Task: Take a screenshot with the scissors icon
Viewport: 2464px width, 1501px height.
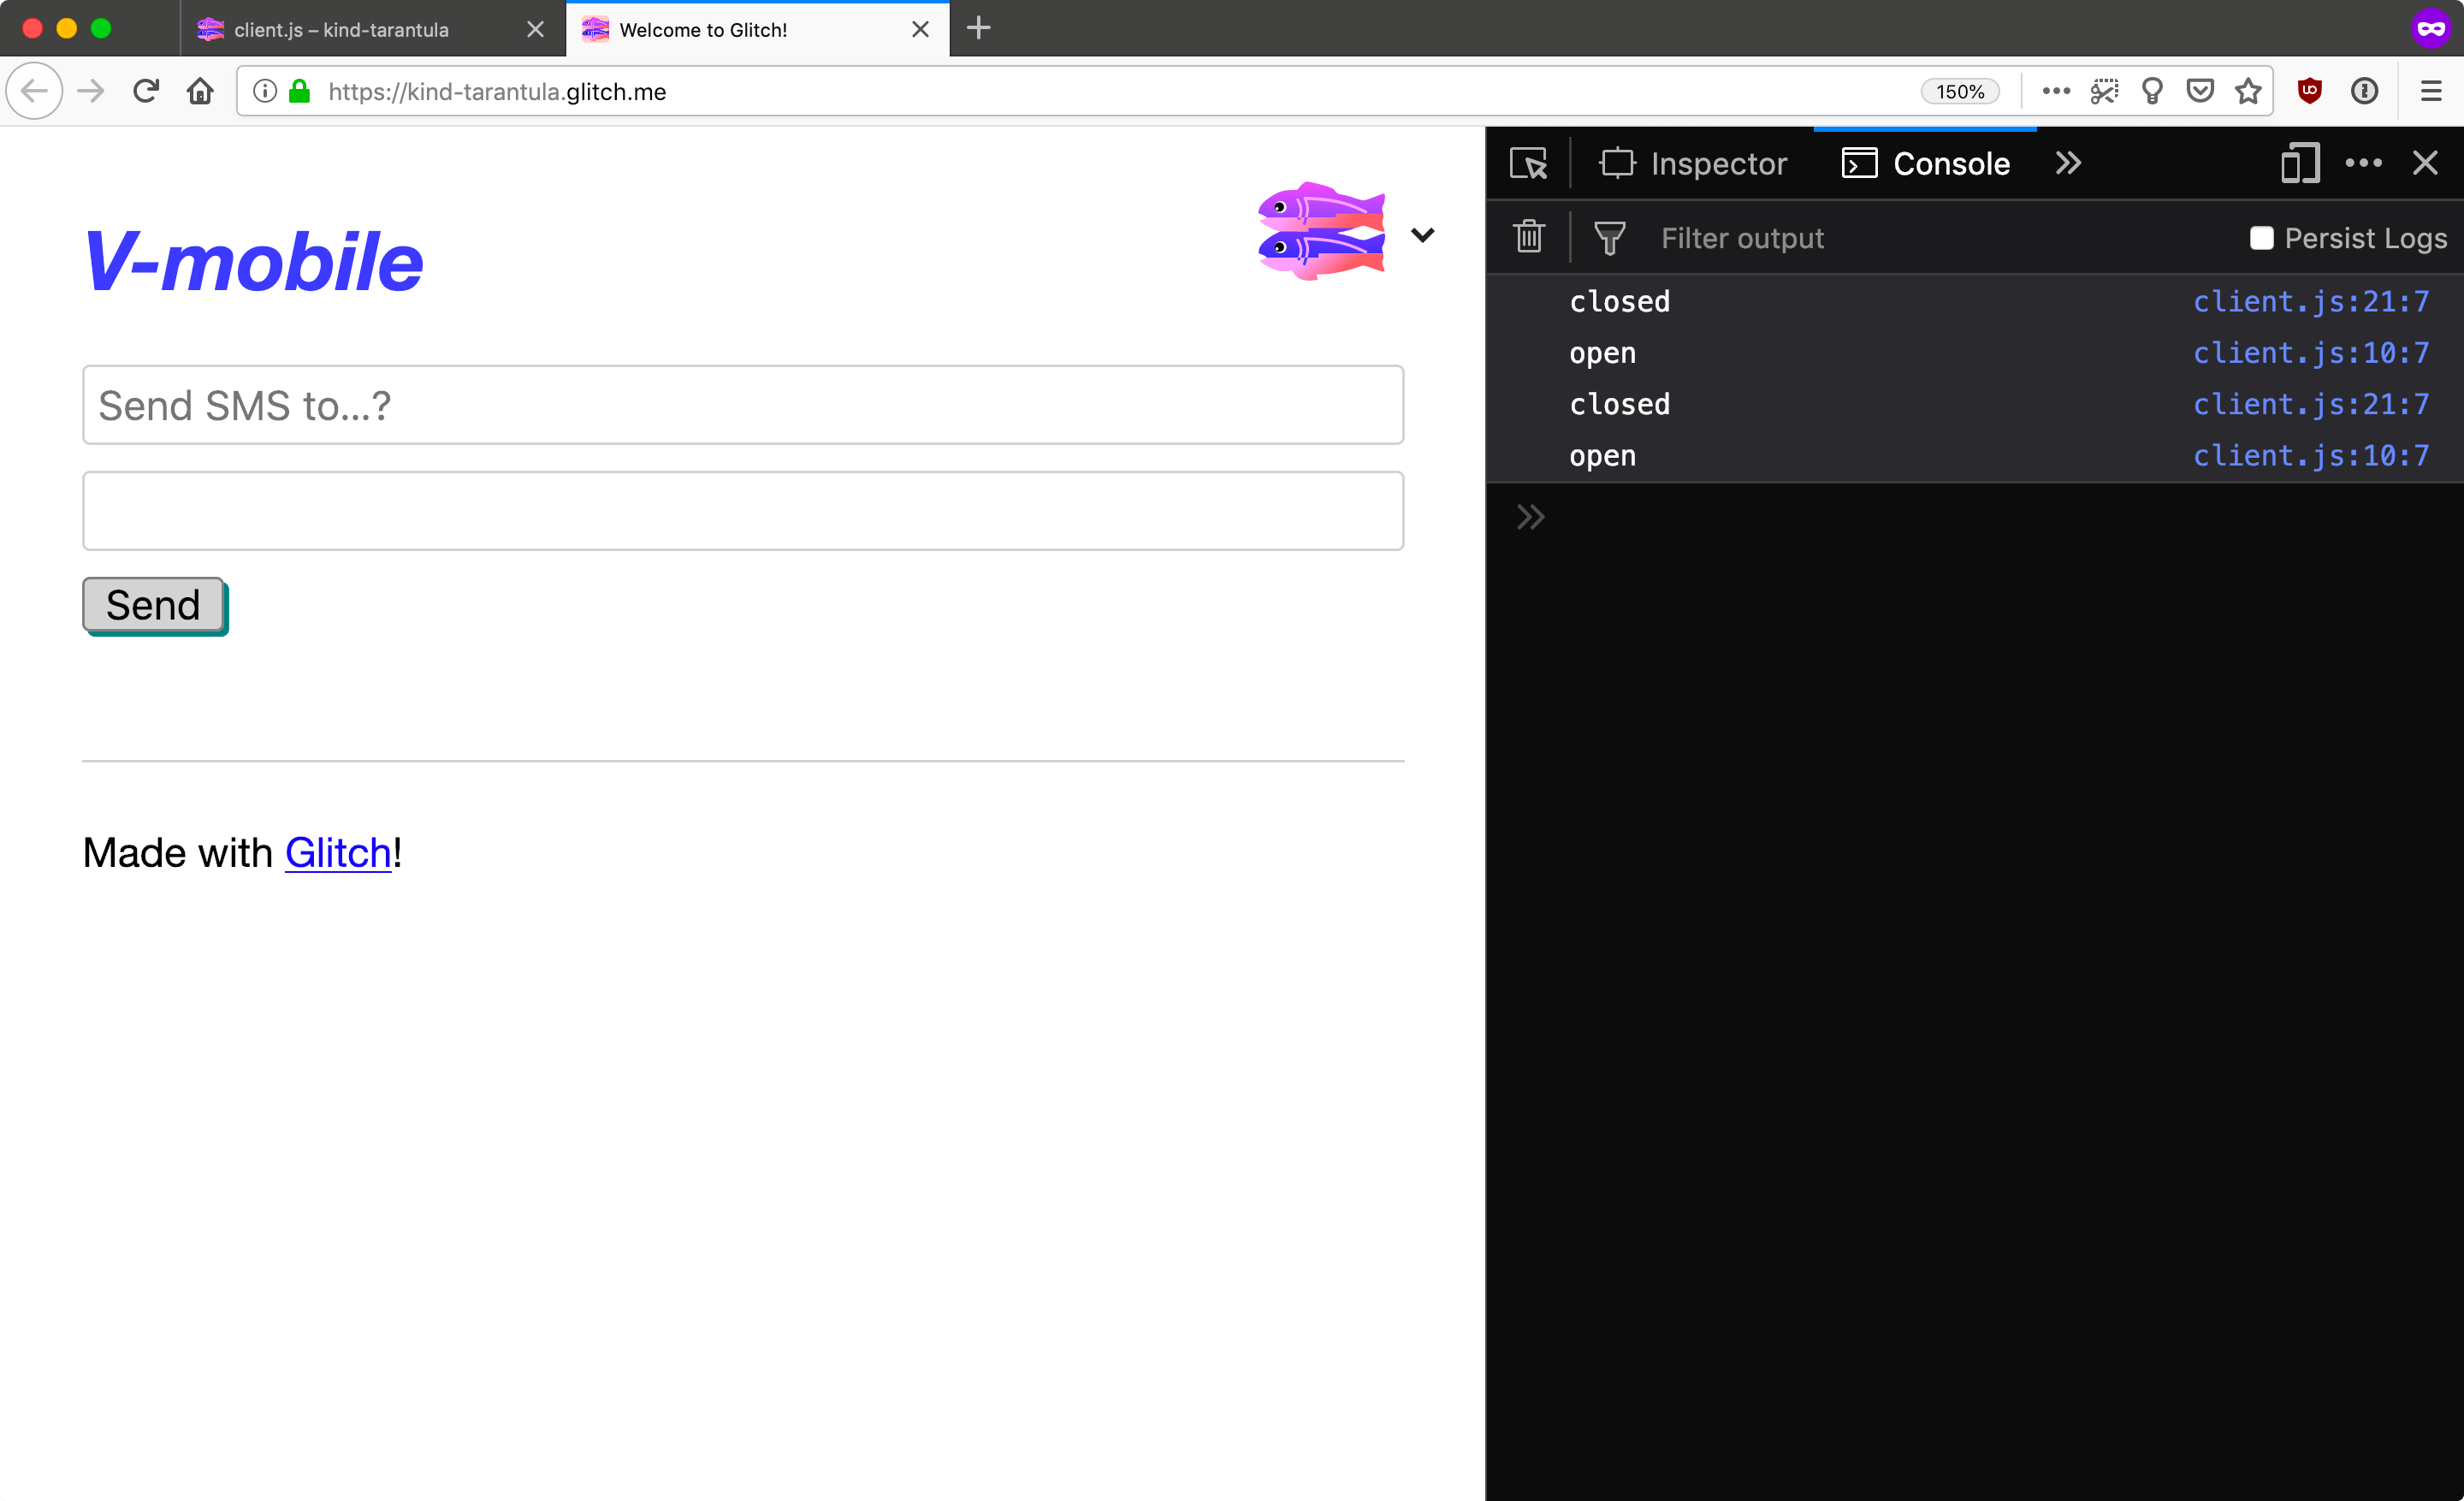Action: (x=2104, y=91)
